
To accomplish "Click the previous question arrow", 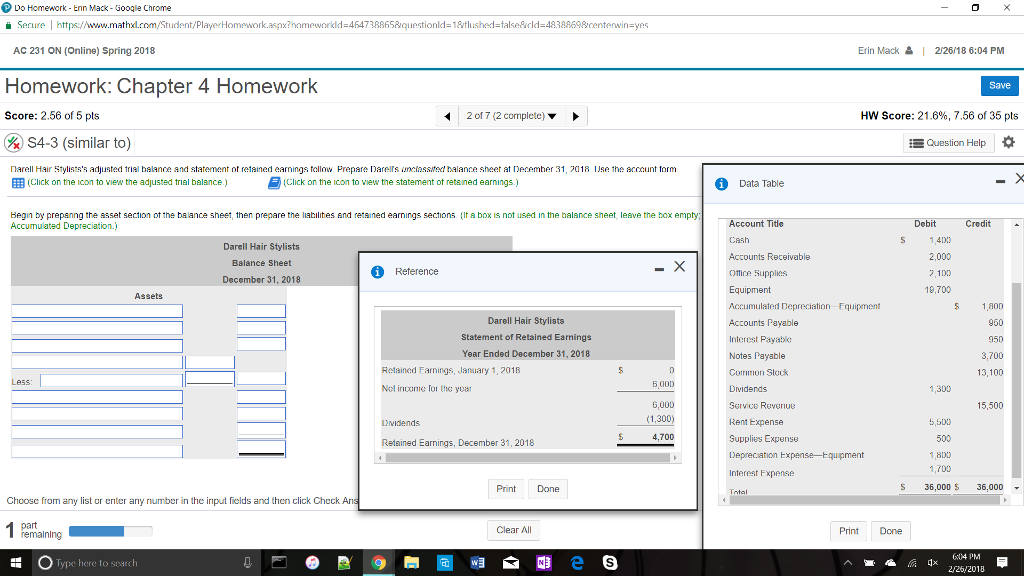I will pos(447,116).
